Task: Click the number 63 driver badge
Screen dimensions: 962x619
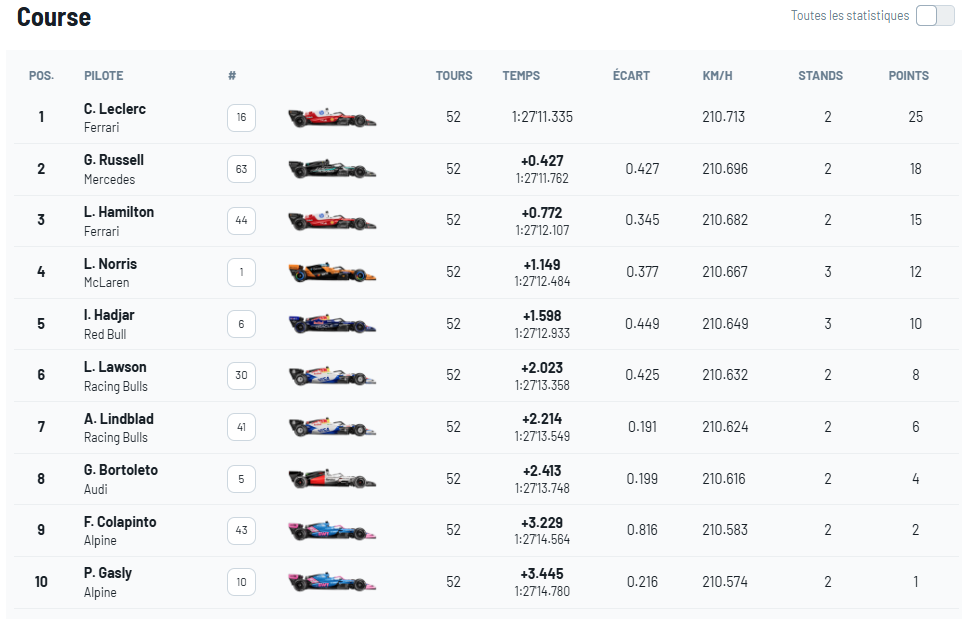Action: [x=241, y=169]
